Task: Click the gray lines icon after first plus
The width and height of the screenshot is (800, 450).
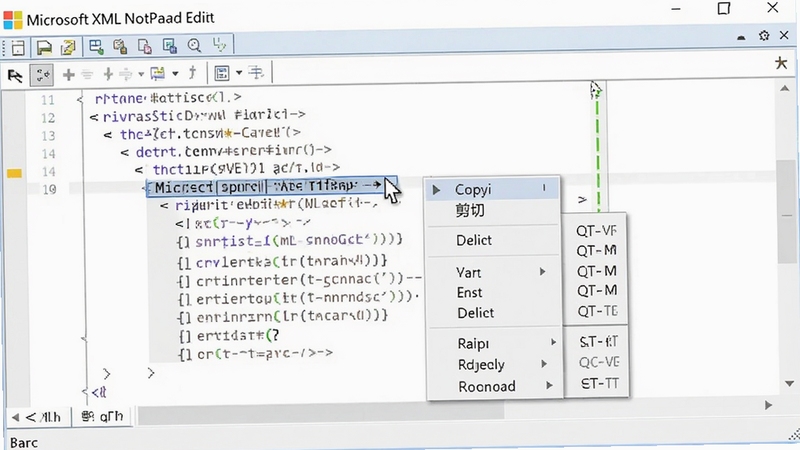Action: [87, 75]
